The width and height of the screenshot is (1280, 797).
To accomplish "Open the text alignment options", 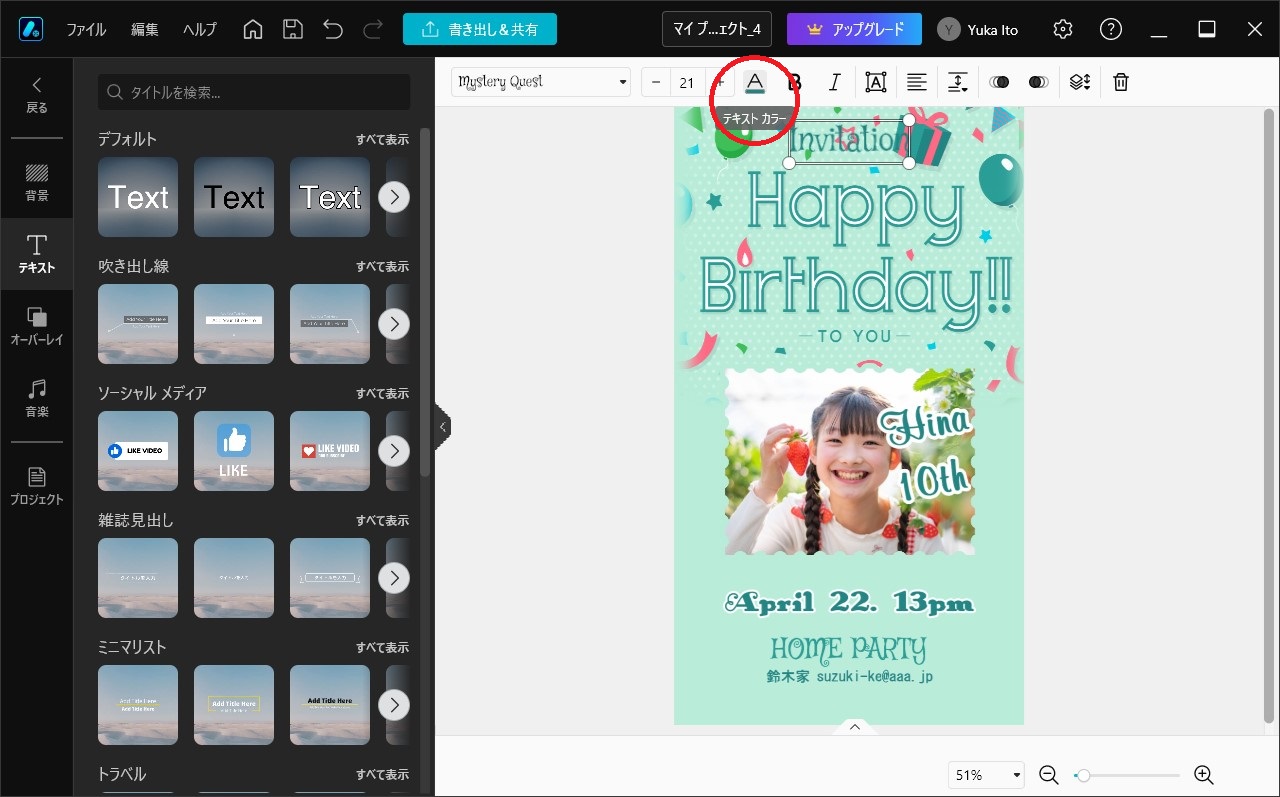I will coord(917,82).
